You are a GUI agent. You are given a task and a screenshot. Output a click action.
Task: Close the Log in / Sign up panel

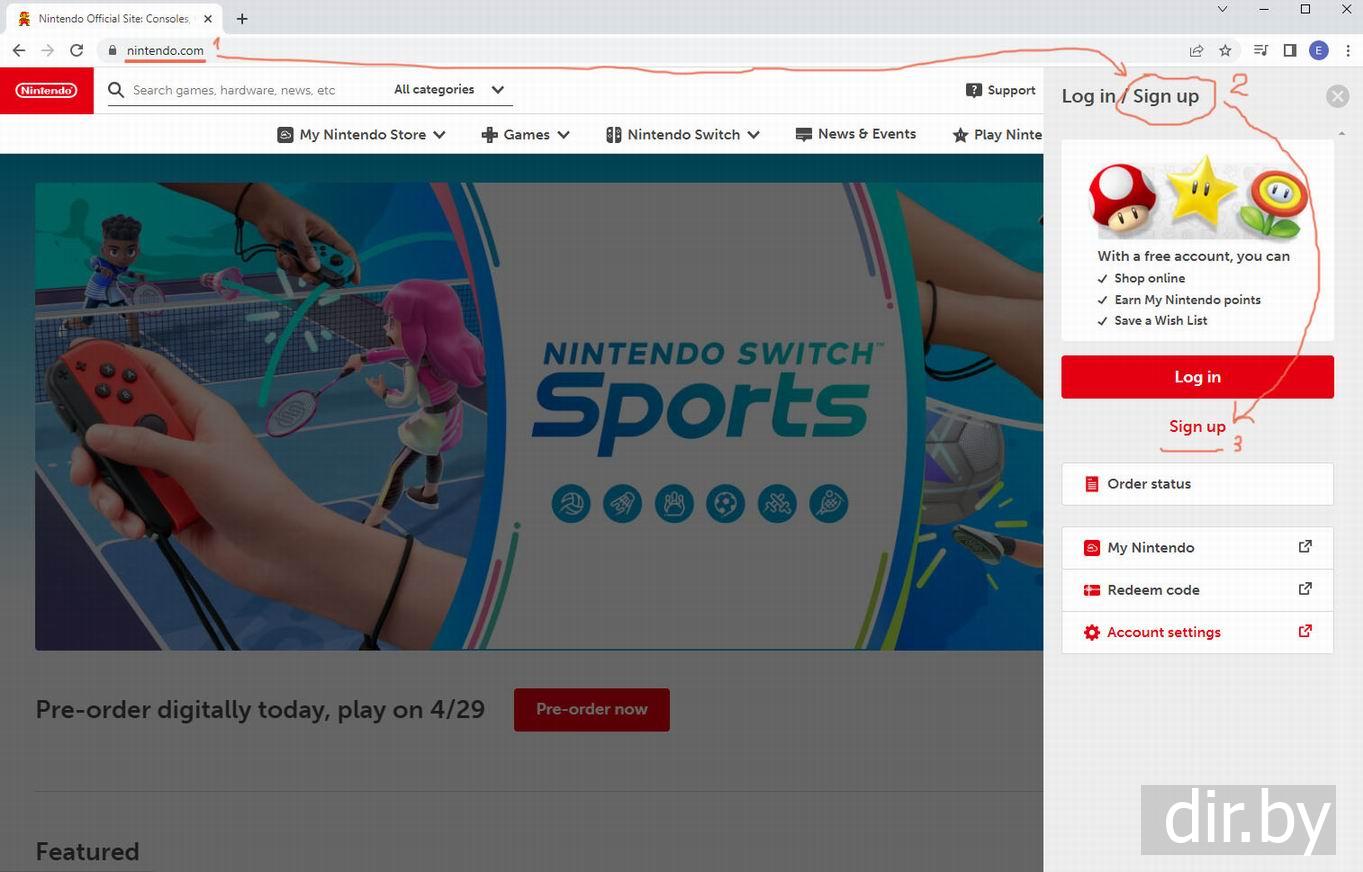[x=1337, y=96]
